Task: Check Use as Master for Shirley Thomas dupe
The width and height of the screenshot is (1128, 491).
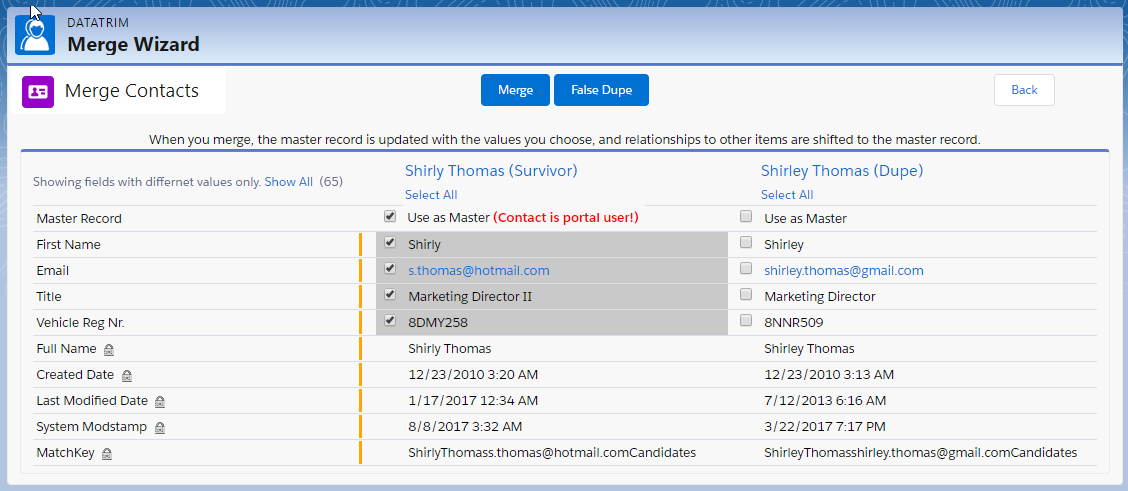Action: coord(746,216)
